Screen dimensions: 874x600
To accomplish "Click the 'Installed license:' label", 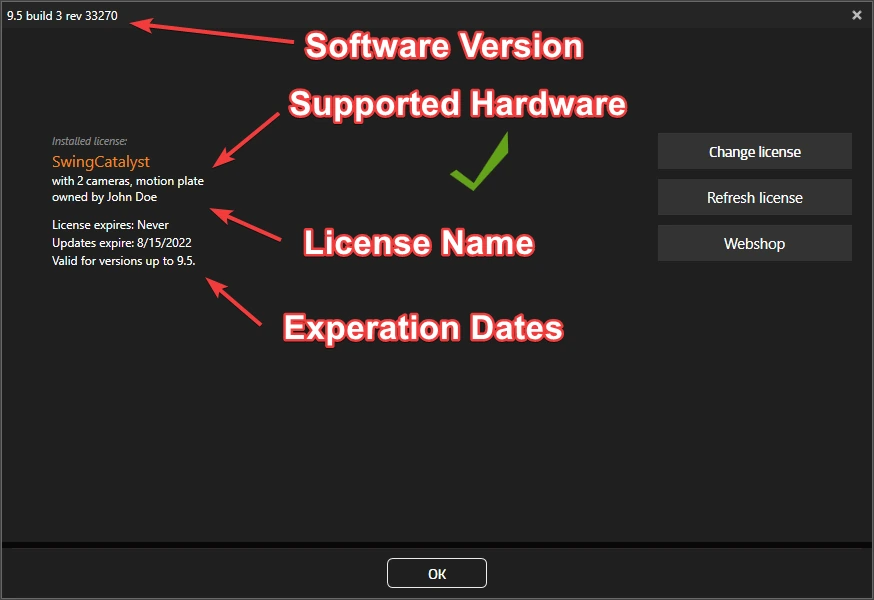I will (x=89, y=141).
